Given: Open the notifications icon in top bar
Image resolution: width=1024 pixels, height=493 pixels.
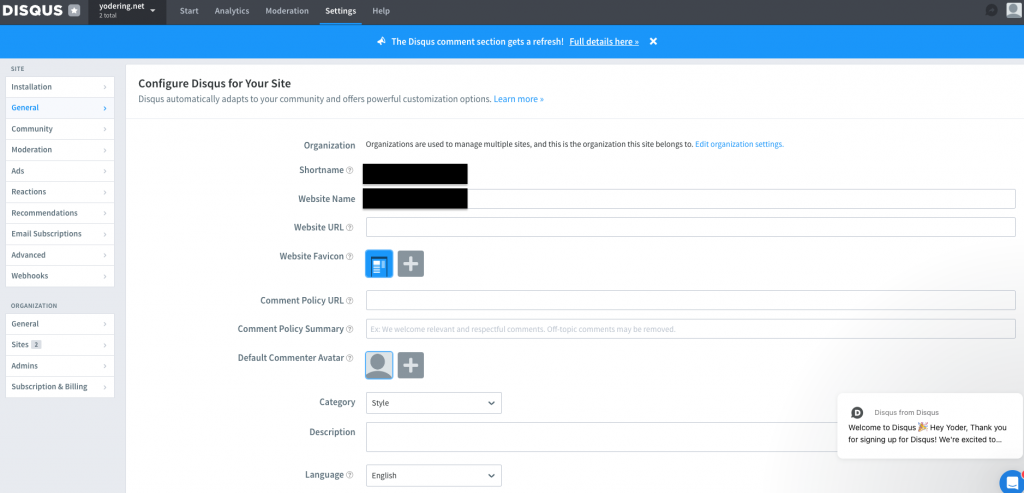Looking at the screenshot, I should coord(991,11).
